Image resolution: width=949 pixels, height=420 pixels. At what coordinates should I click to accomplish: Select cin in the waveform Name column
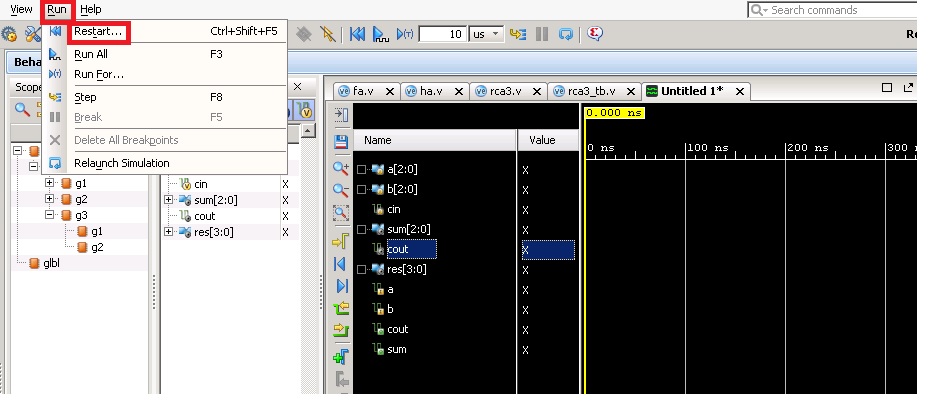pyautogui.click(x=393, y=209)
